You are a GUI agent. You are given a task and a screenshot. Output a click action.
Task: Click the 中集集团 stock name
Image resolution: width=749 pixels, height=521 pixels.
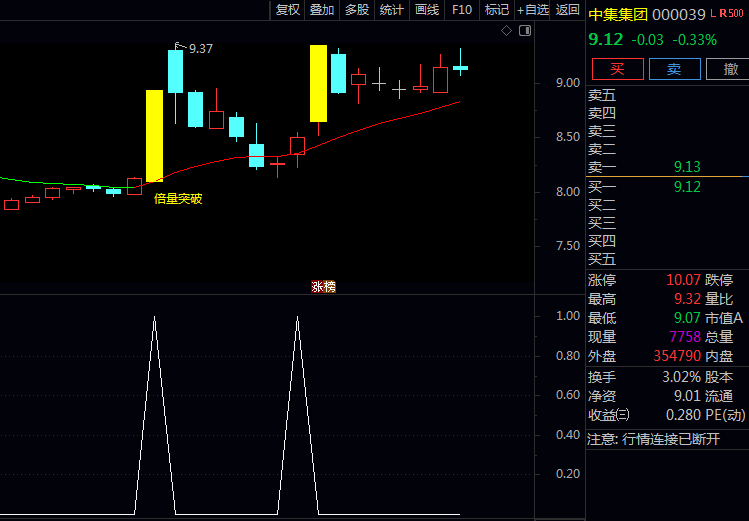tap(618, 16)
